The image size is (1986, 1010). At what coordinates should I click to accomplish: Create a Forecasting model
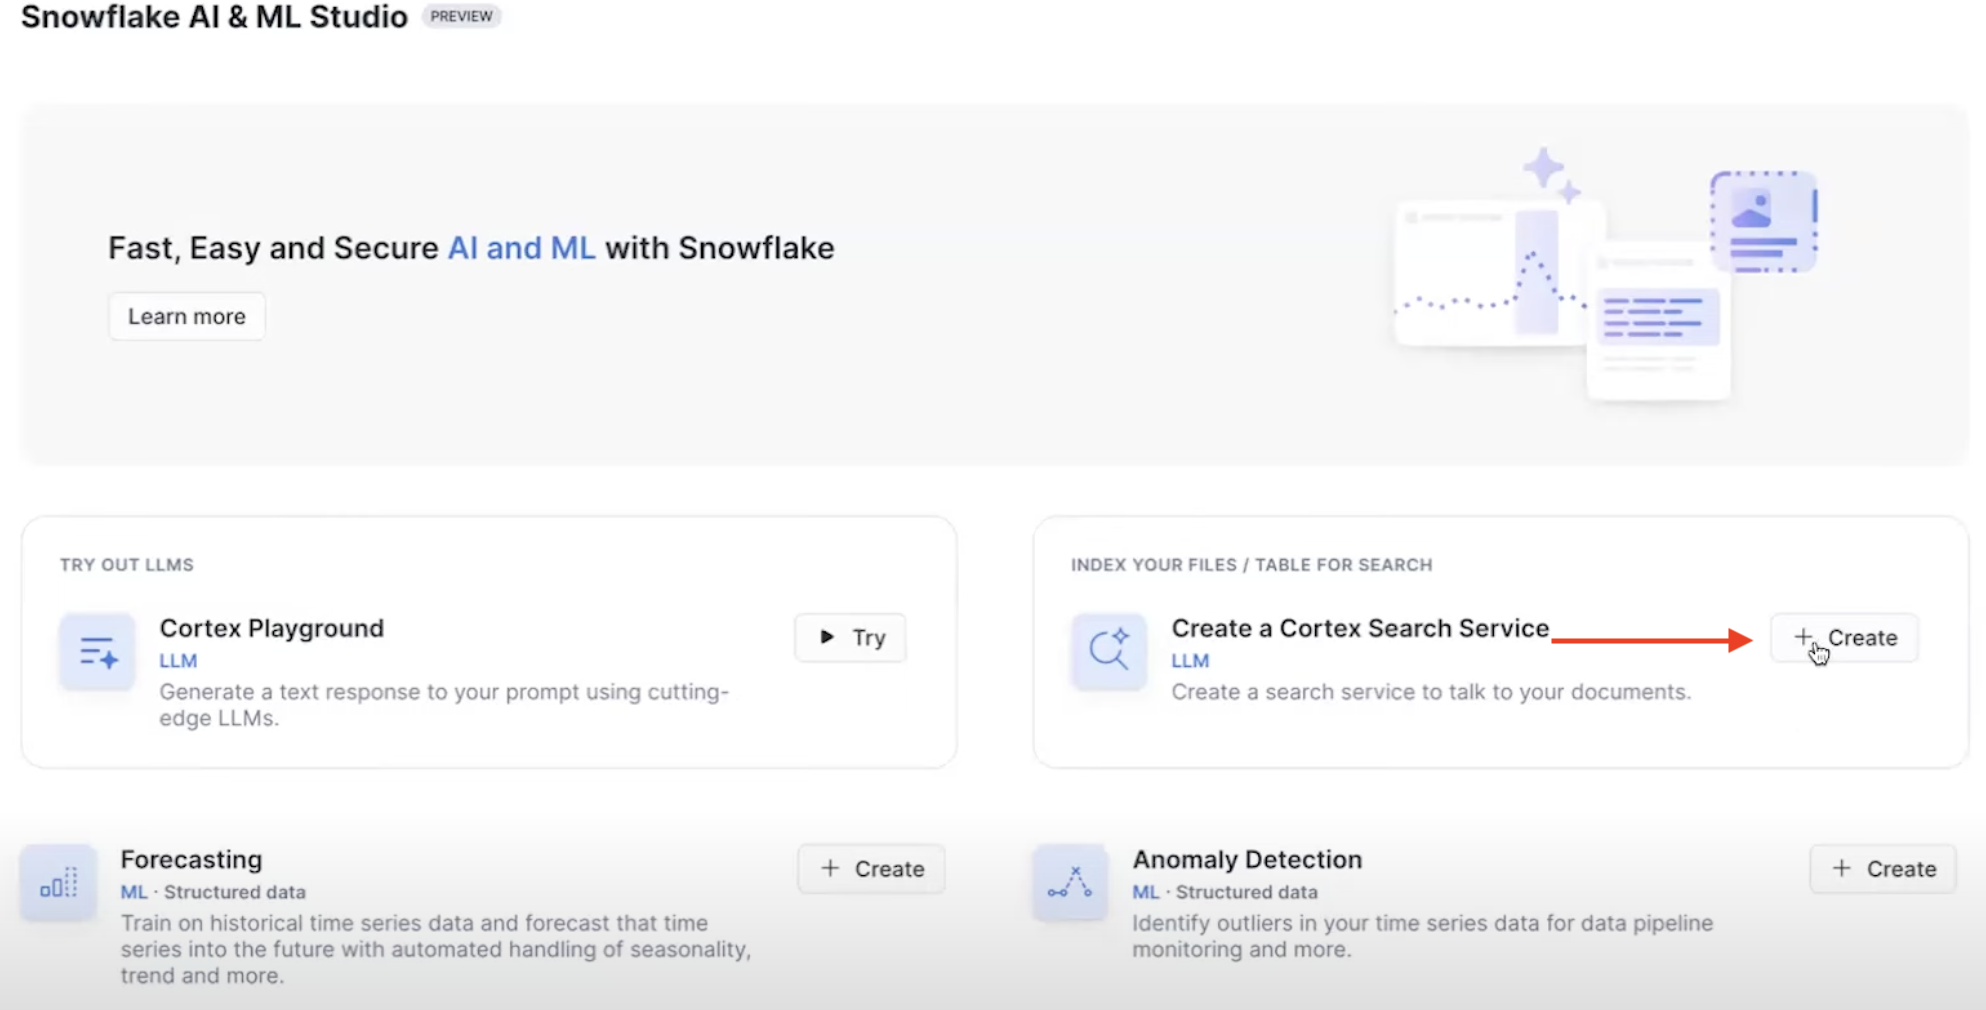[871, 869]
